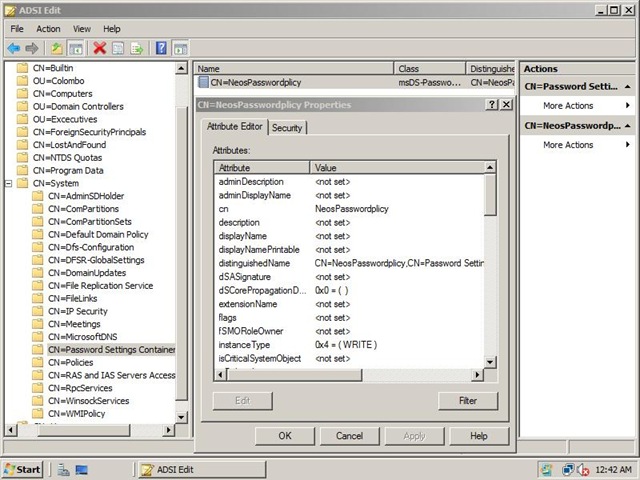Click the attribute list horizontal scroll right arrow
This screenshot has height=480, width=640.
pyautogui.click(x=477, y=375)
